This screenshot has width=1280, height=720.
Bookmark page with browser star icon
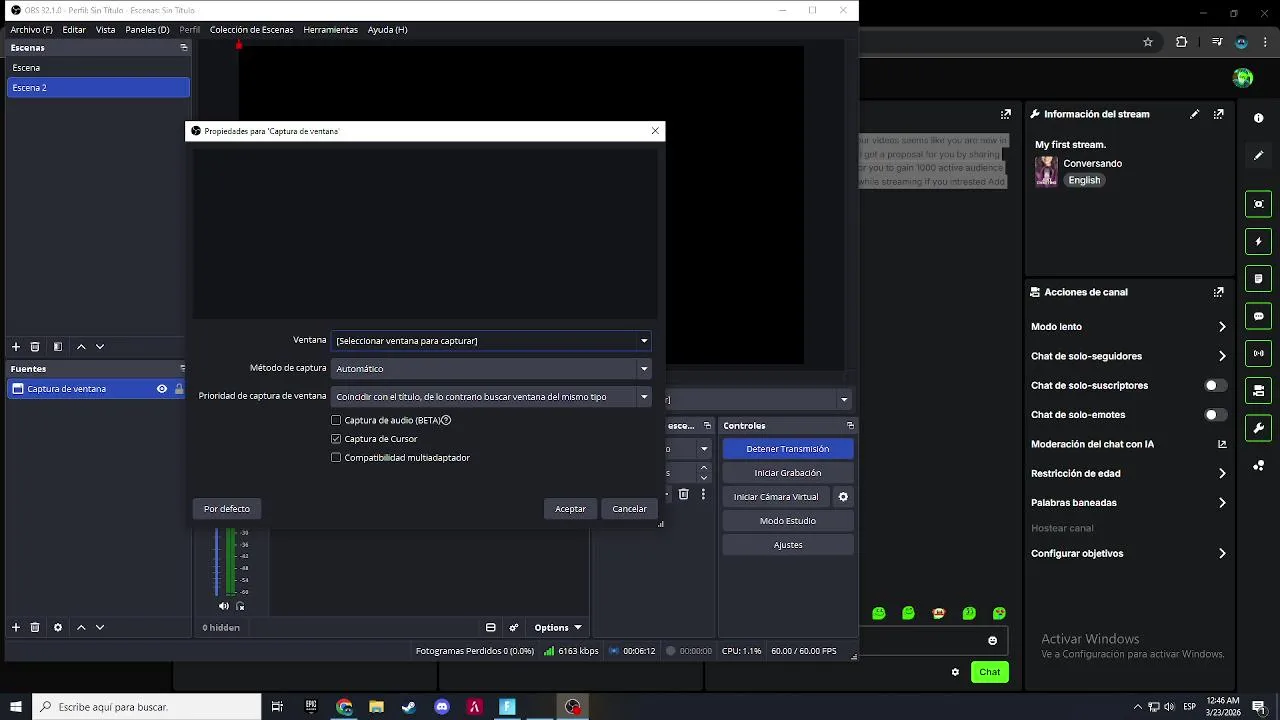[x=1148, y=42]
